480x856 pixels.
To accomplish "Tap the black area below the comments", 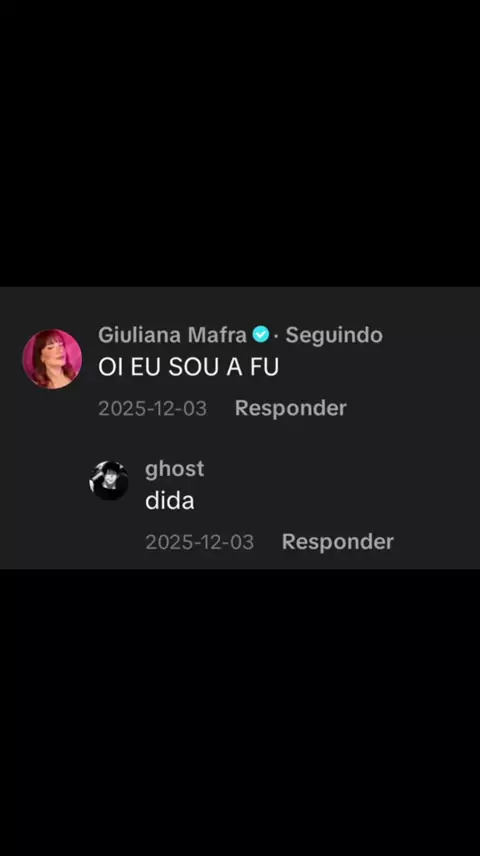I will pyautogui.click(x=240, y=712).
